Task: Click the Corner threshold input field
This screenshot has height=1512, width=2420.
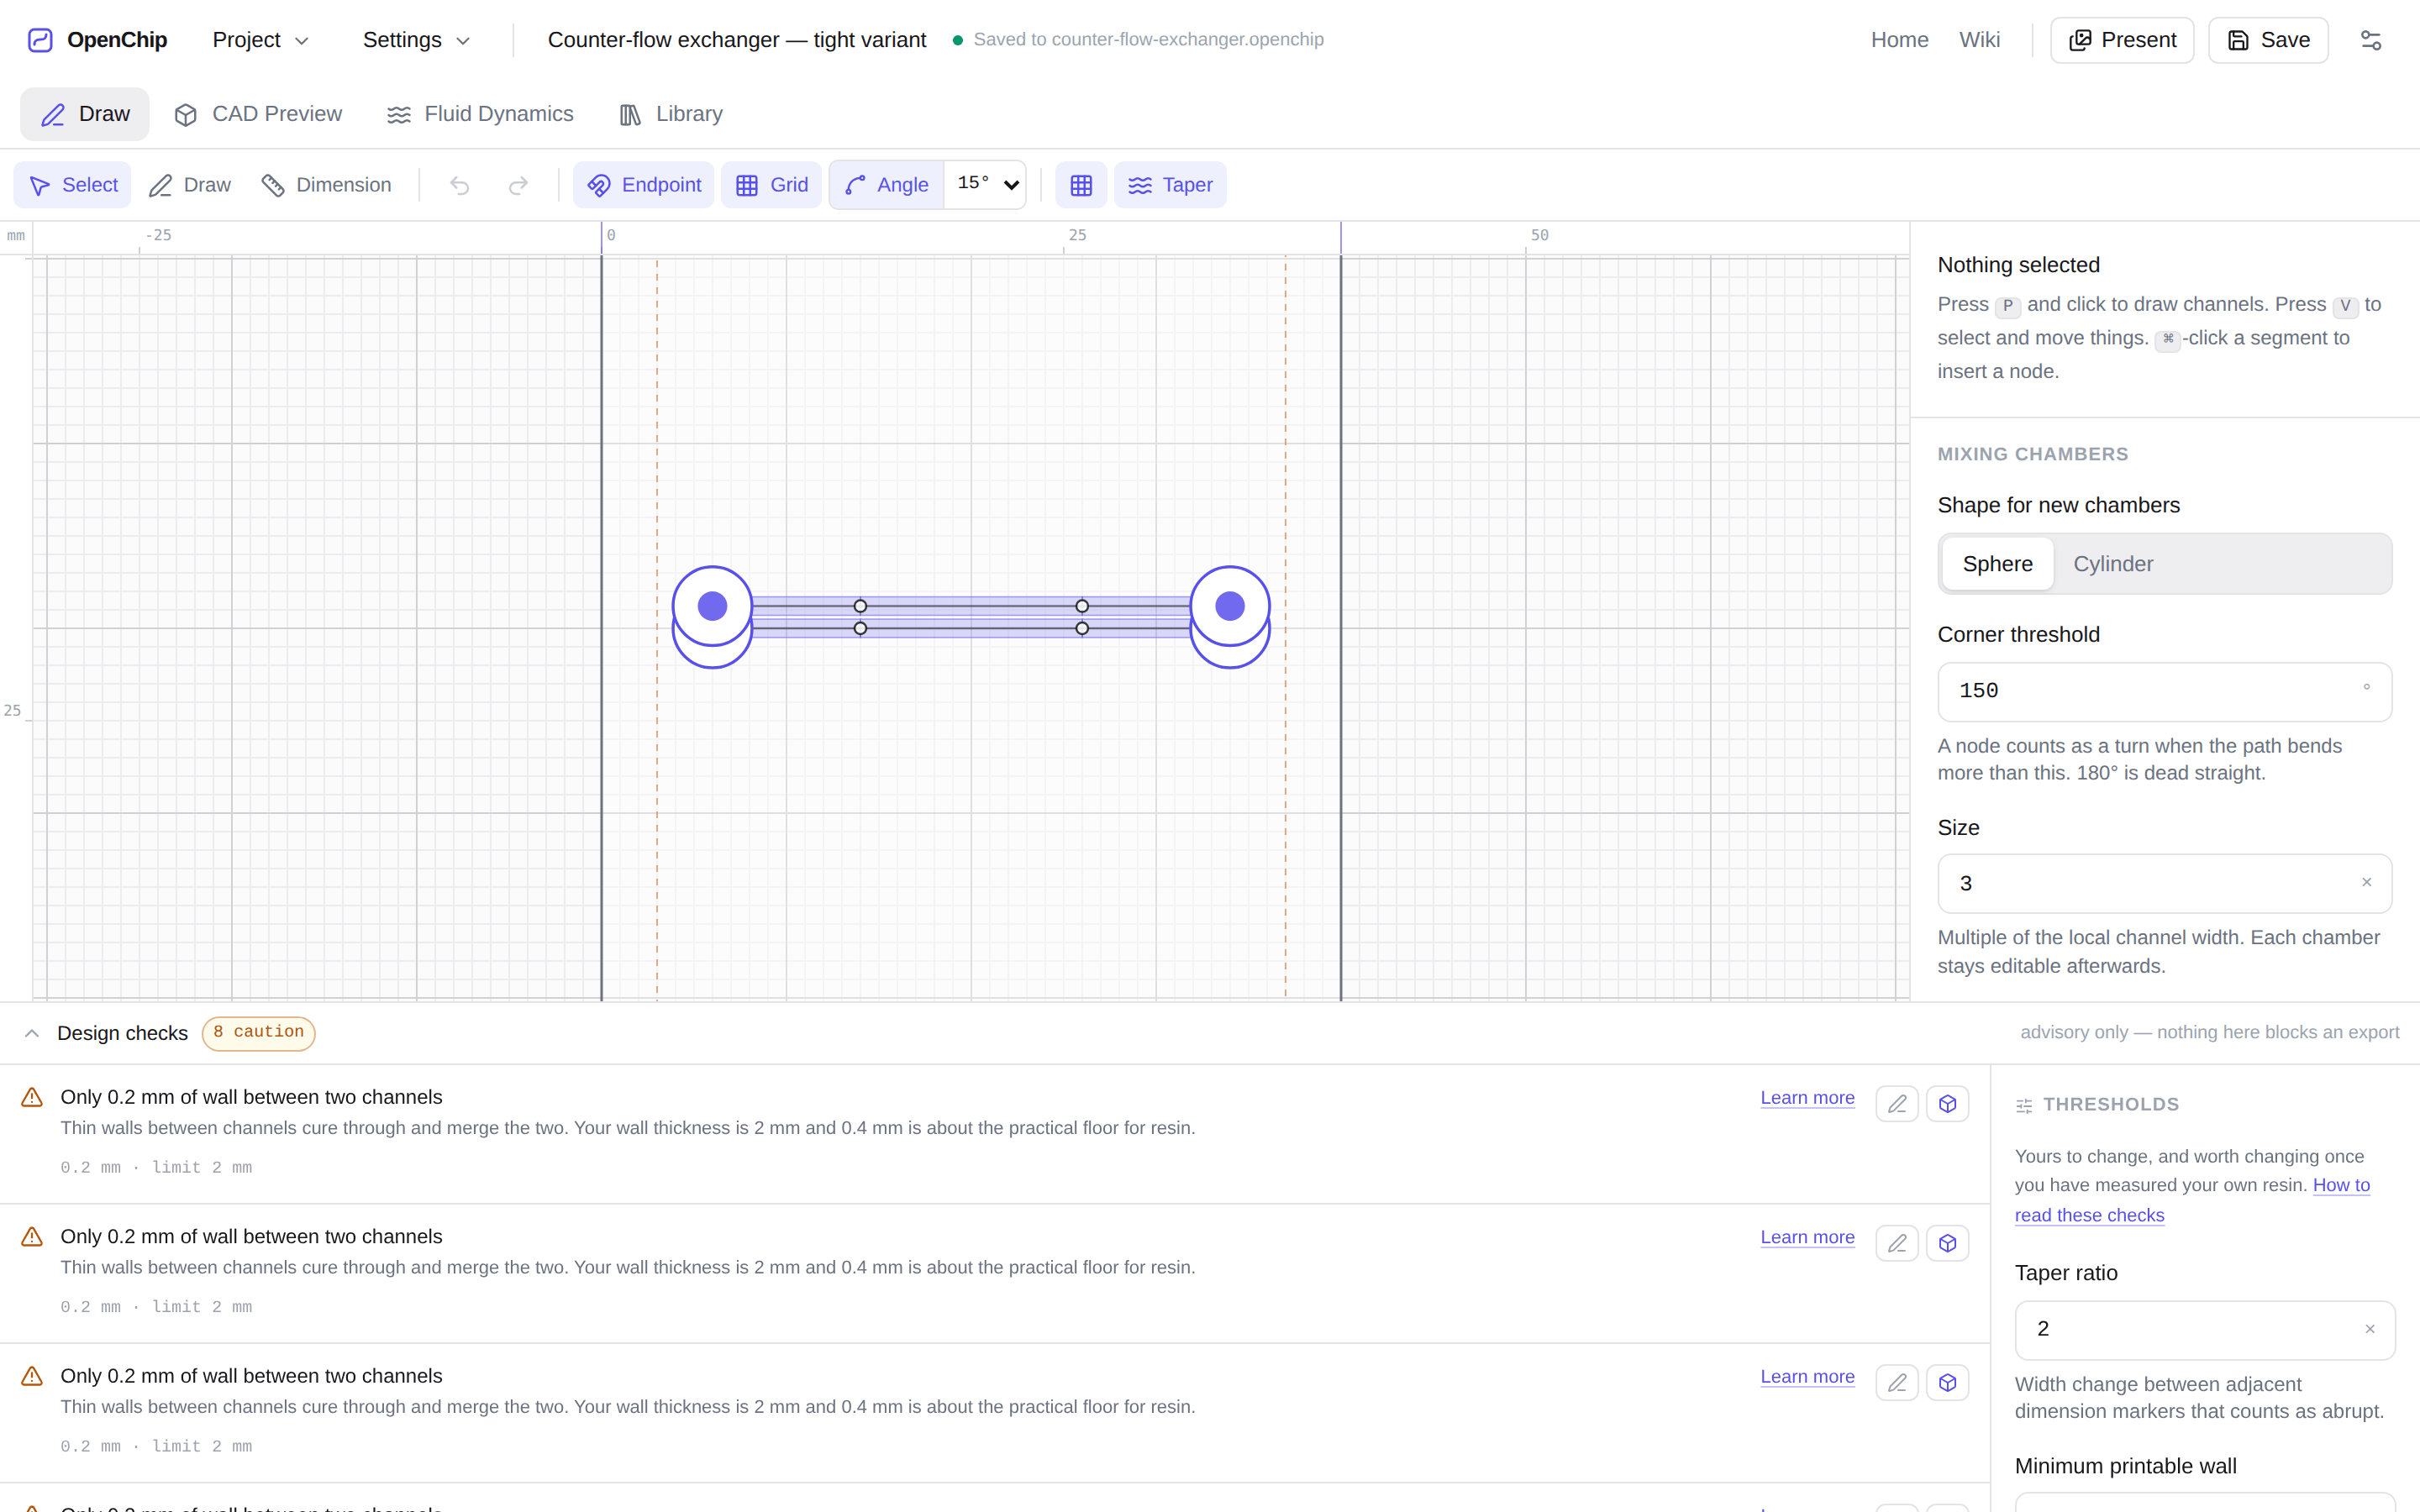Action: [2165, 691]
